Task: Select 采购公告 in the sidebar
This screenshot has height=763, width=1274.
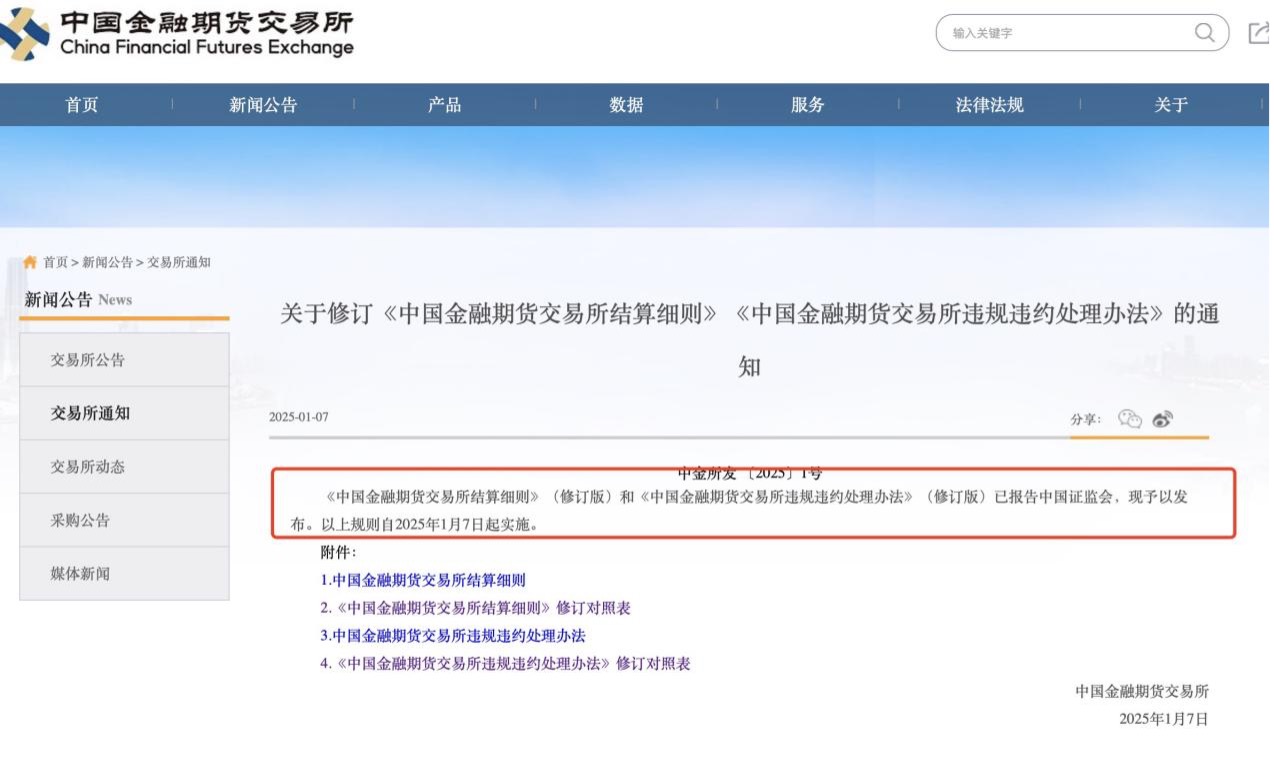Action: point(80,520)
